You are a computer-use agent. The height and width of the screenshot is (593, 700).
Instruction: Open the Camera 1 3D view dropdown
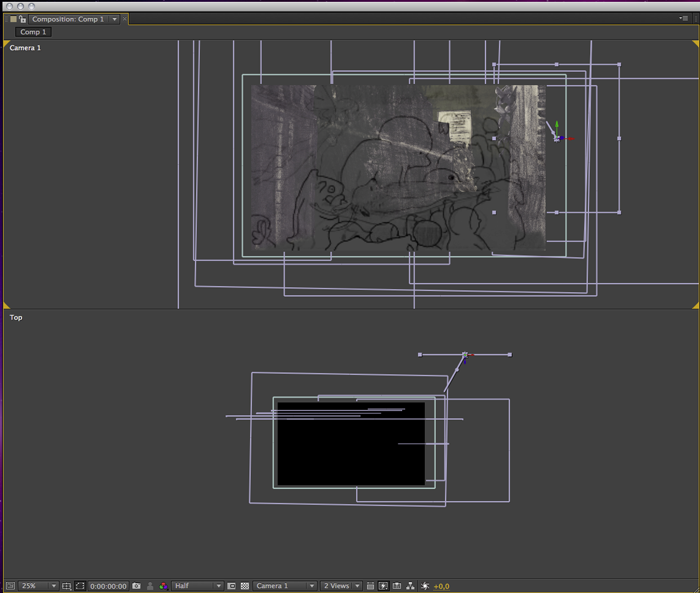(x=285, y=586)
